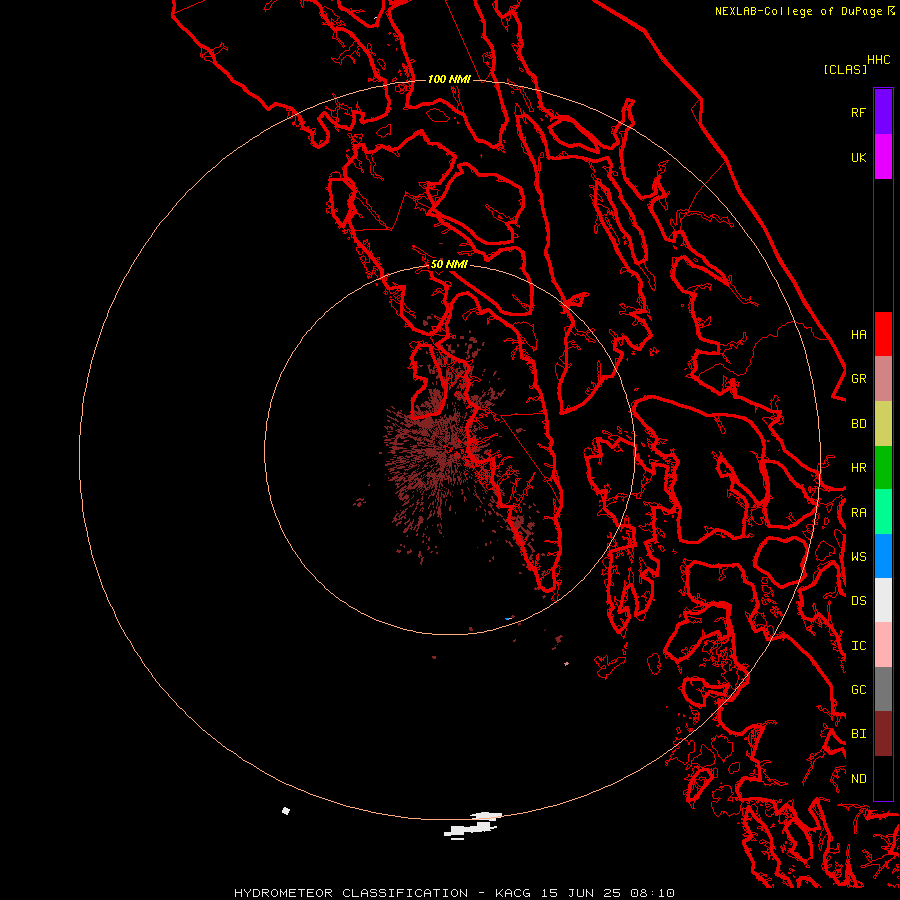900x900 pixels.
Task: Click the HA legend label
Action: pyautogui.click(x=858, y=334)
